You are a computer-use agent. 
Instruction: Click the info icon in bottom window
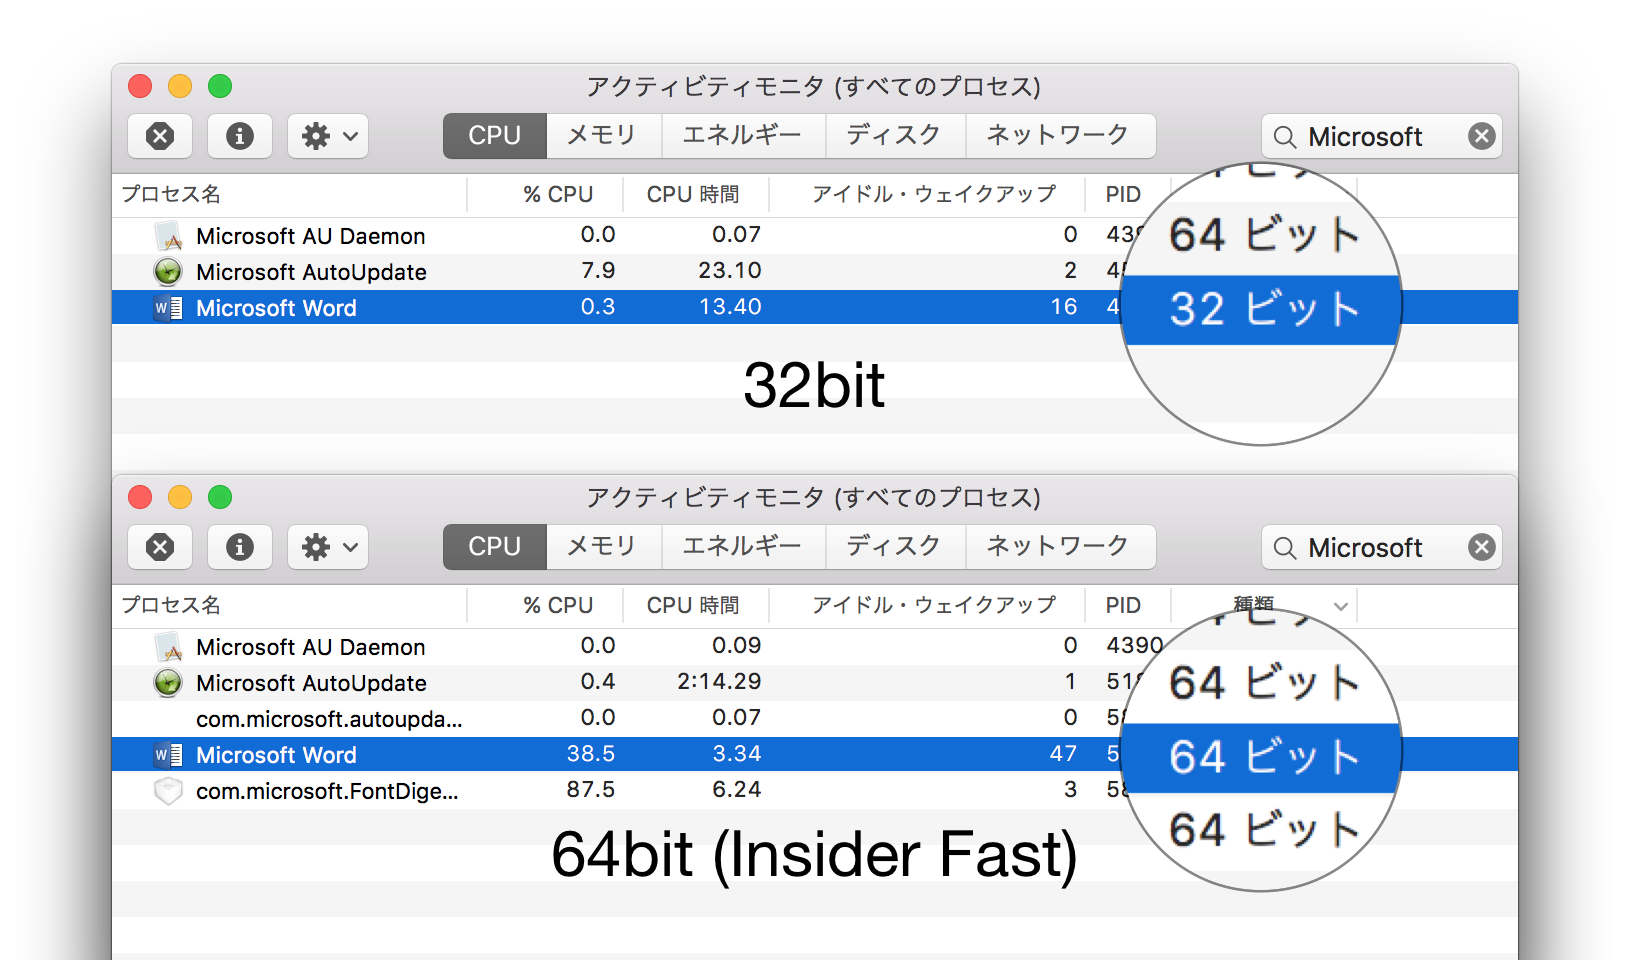[240, 547]
